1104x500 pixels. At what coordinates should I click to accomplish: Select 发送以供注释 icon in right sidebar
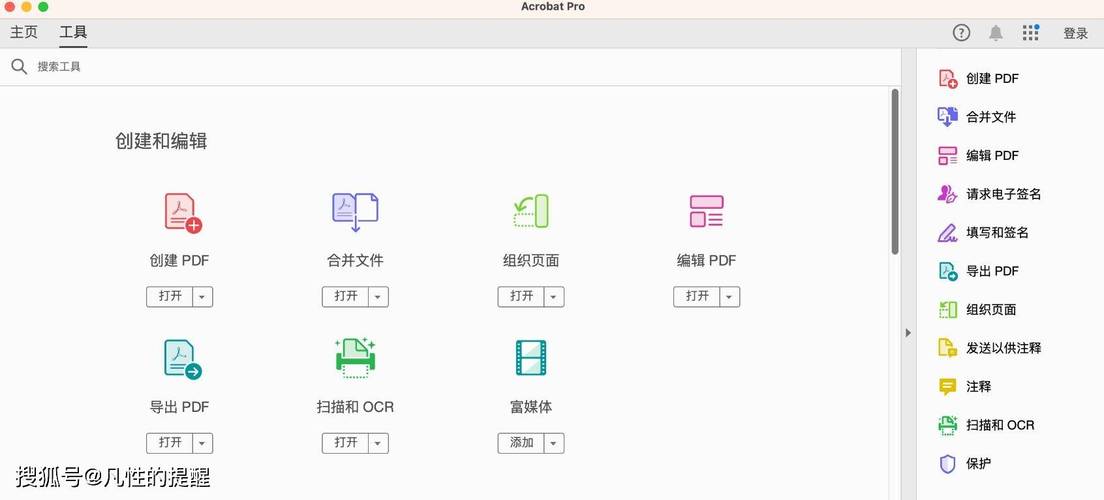(x=948, y=348)
